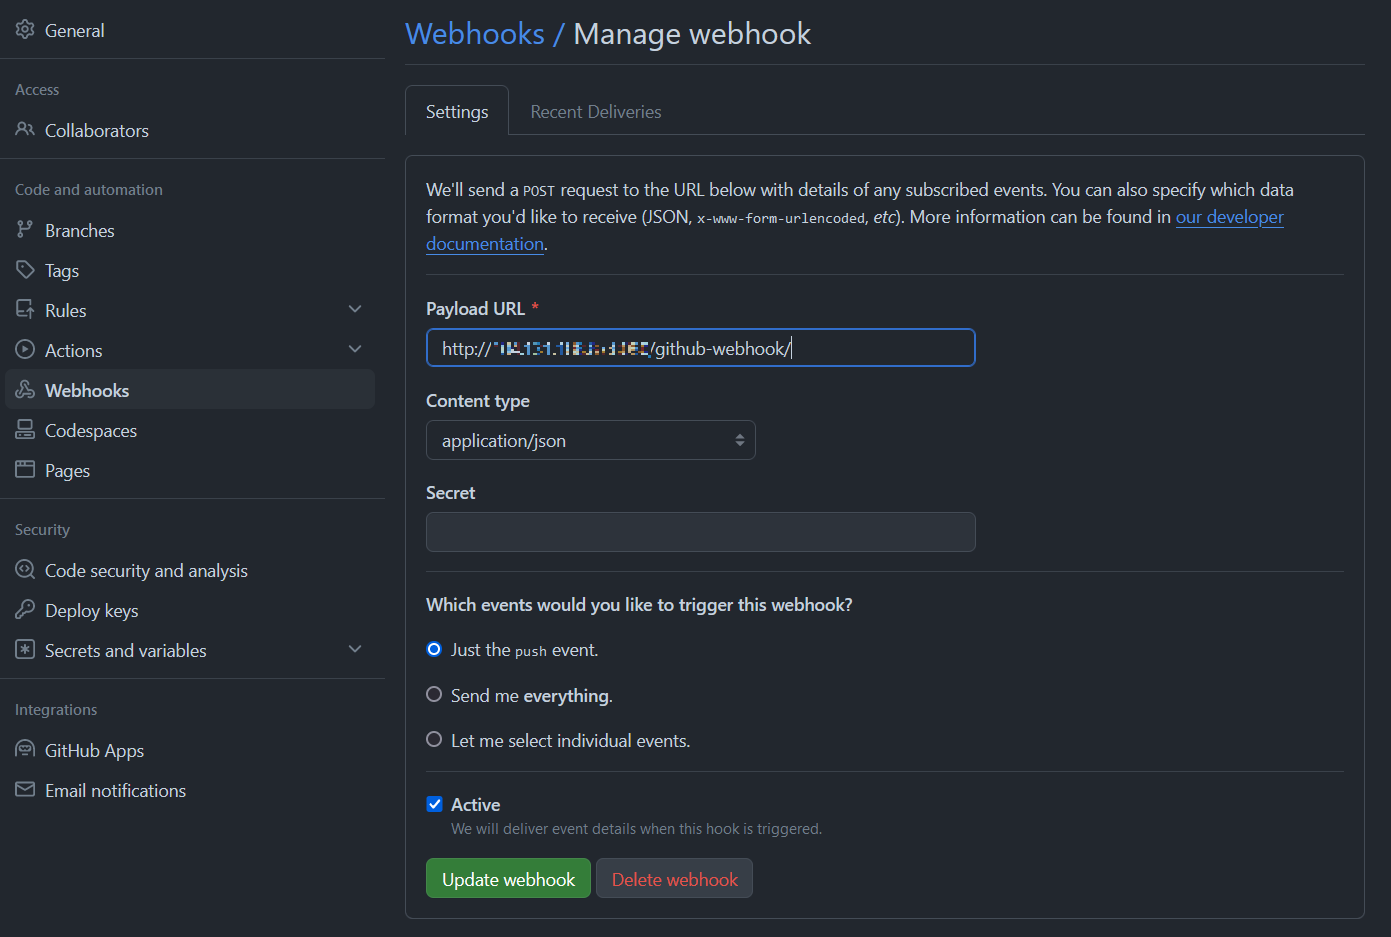Click the Branches git-branch icon
1391x937 pixels.
[x=25, y=230]
